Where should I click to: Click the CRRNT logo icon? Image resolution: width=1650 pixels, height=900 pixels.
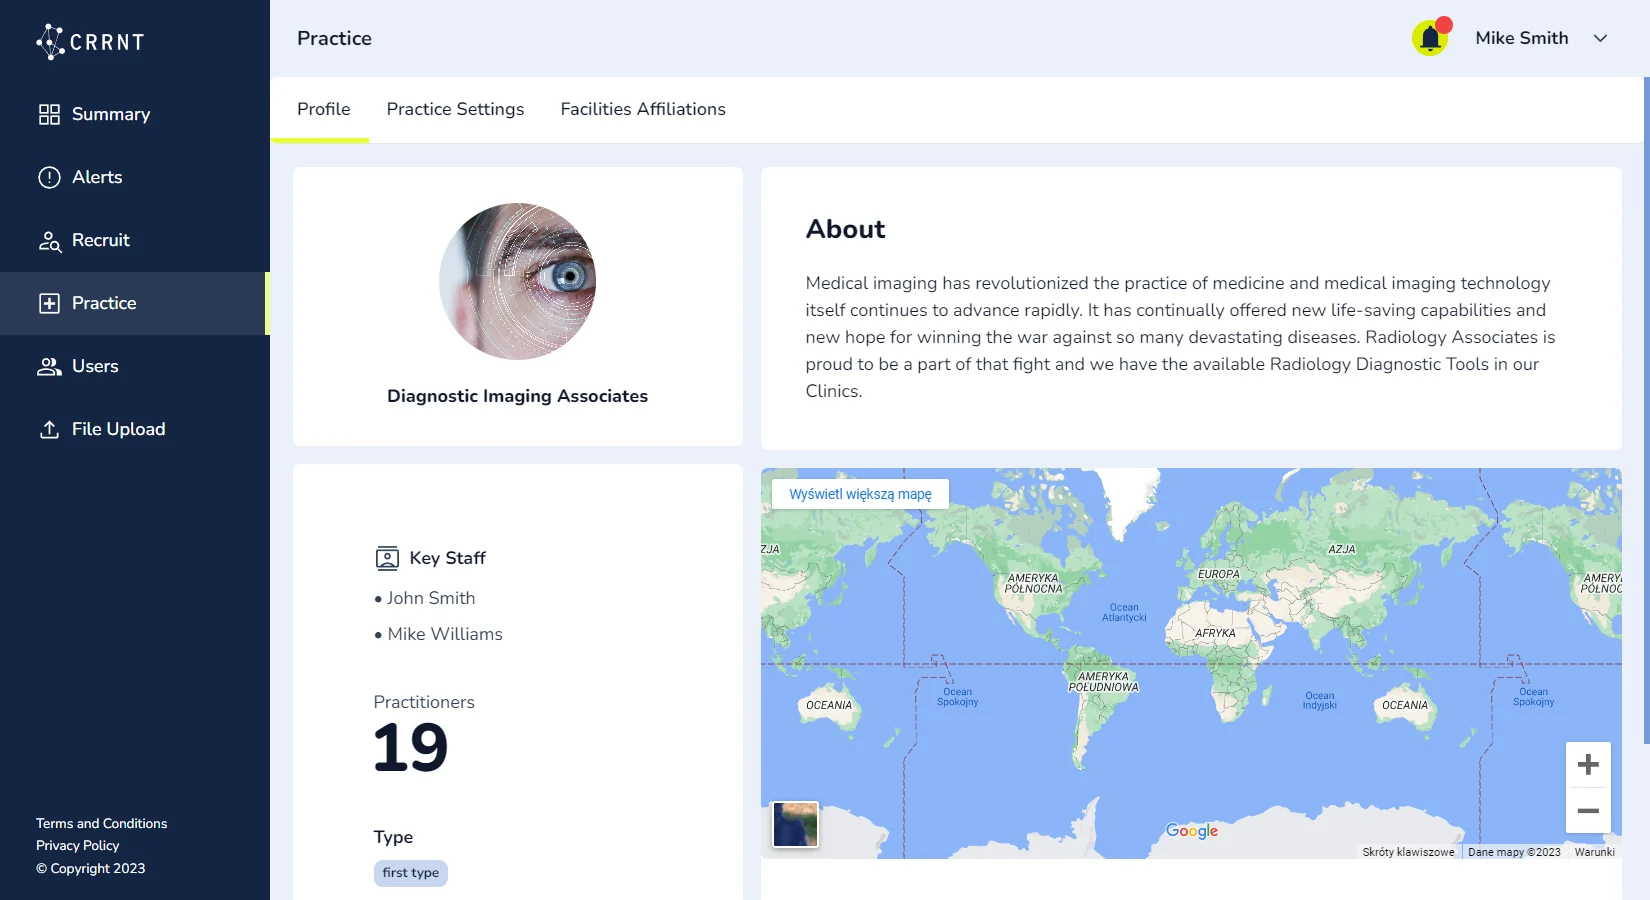click(52, 41)
